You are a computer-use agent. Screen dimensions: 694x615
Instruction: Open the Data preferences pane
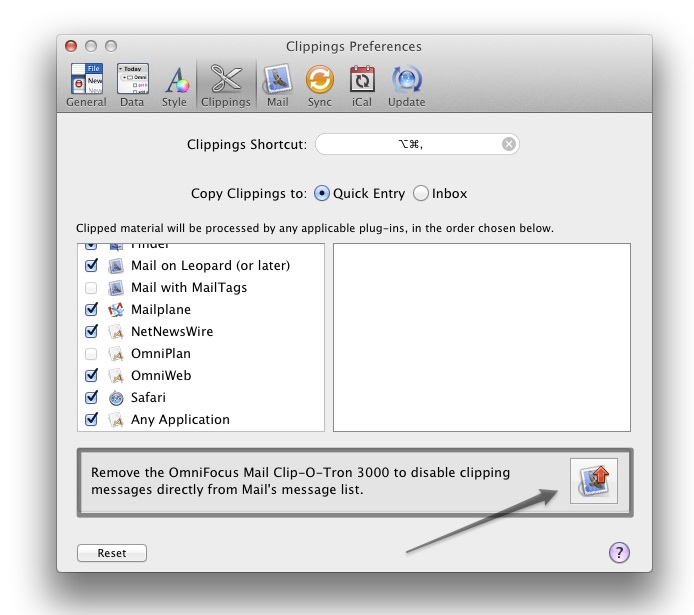point(132,85)
